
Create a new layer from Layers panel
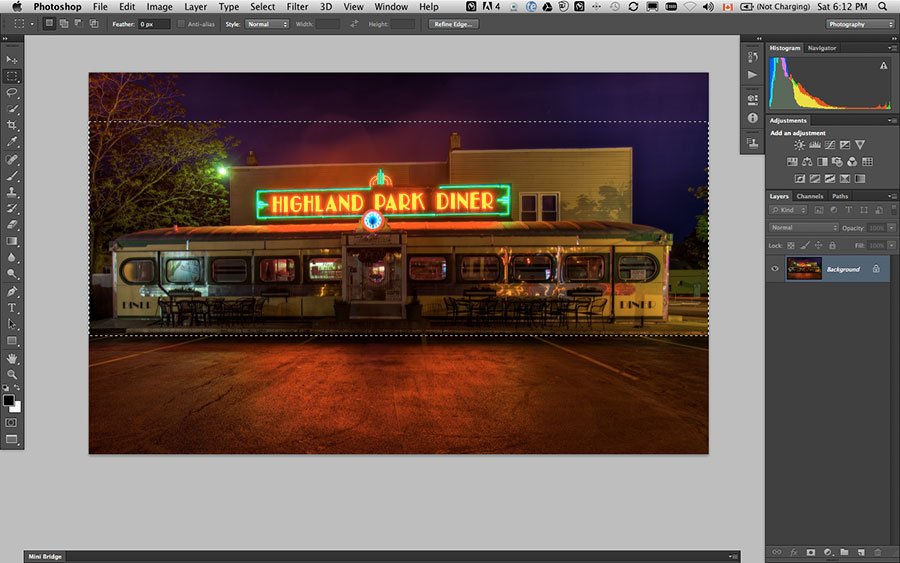coord(861,552)
